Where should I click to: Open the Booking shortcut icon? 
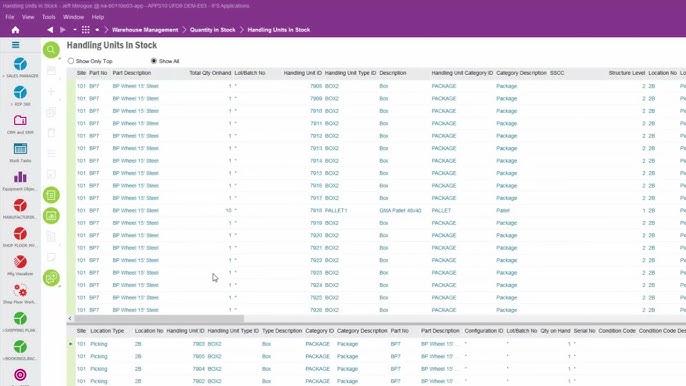point(20,347)
